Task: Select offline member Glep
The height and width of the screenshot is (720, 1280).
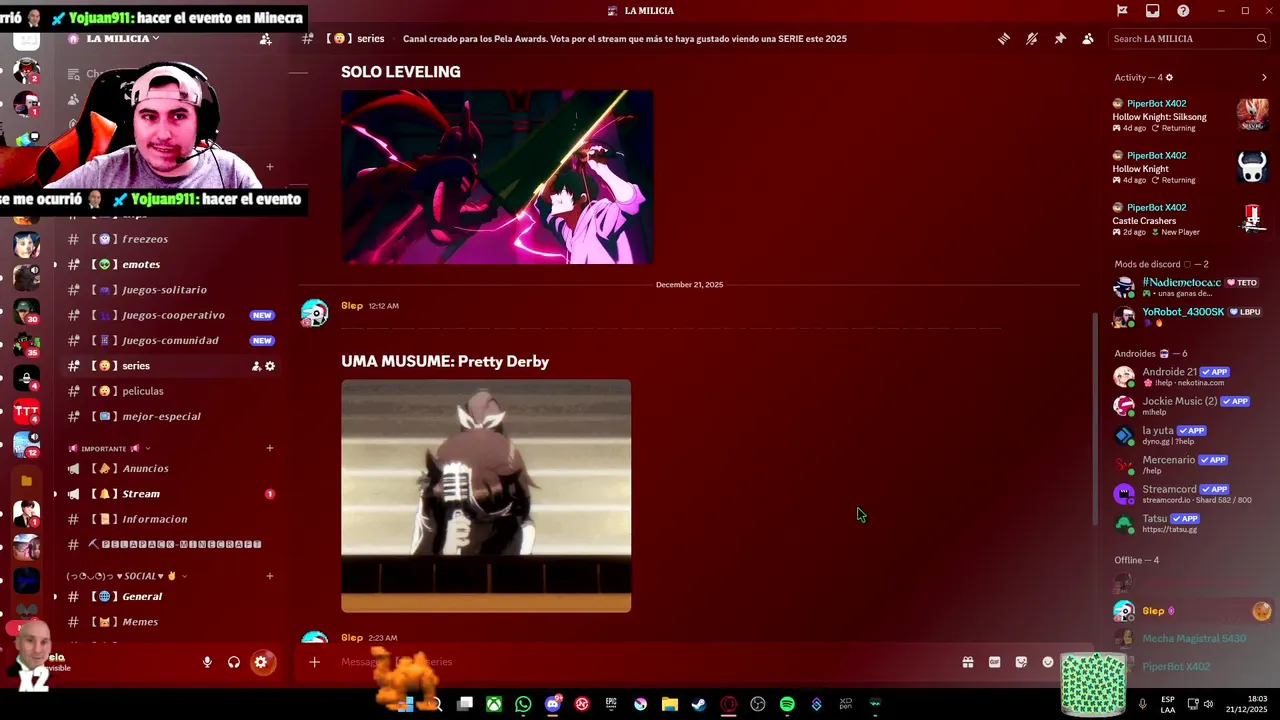Action: pos(1190,611)
